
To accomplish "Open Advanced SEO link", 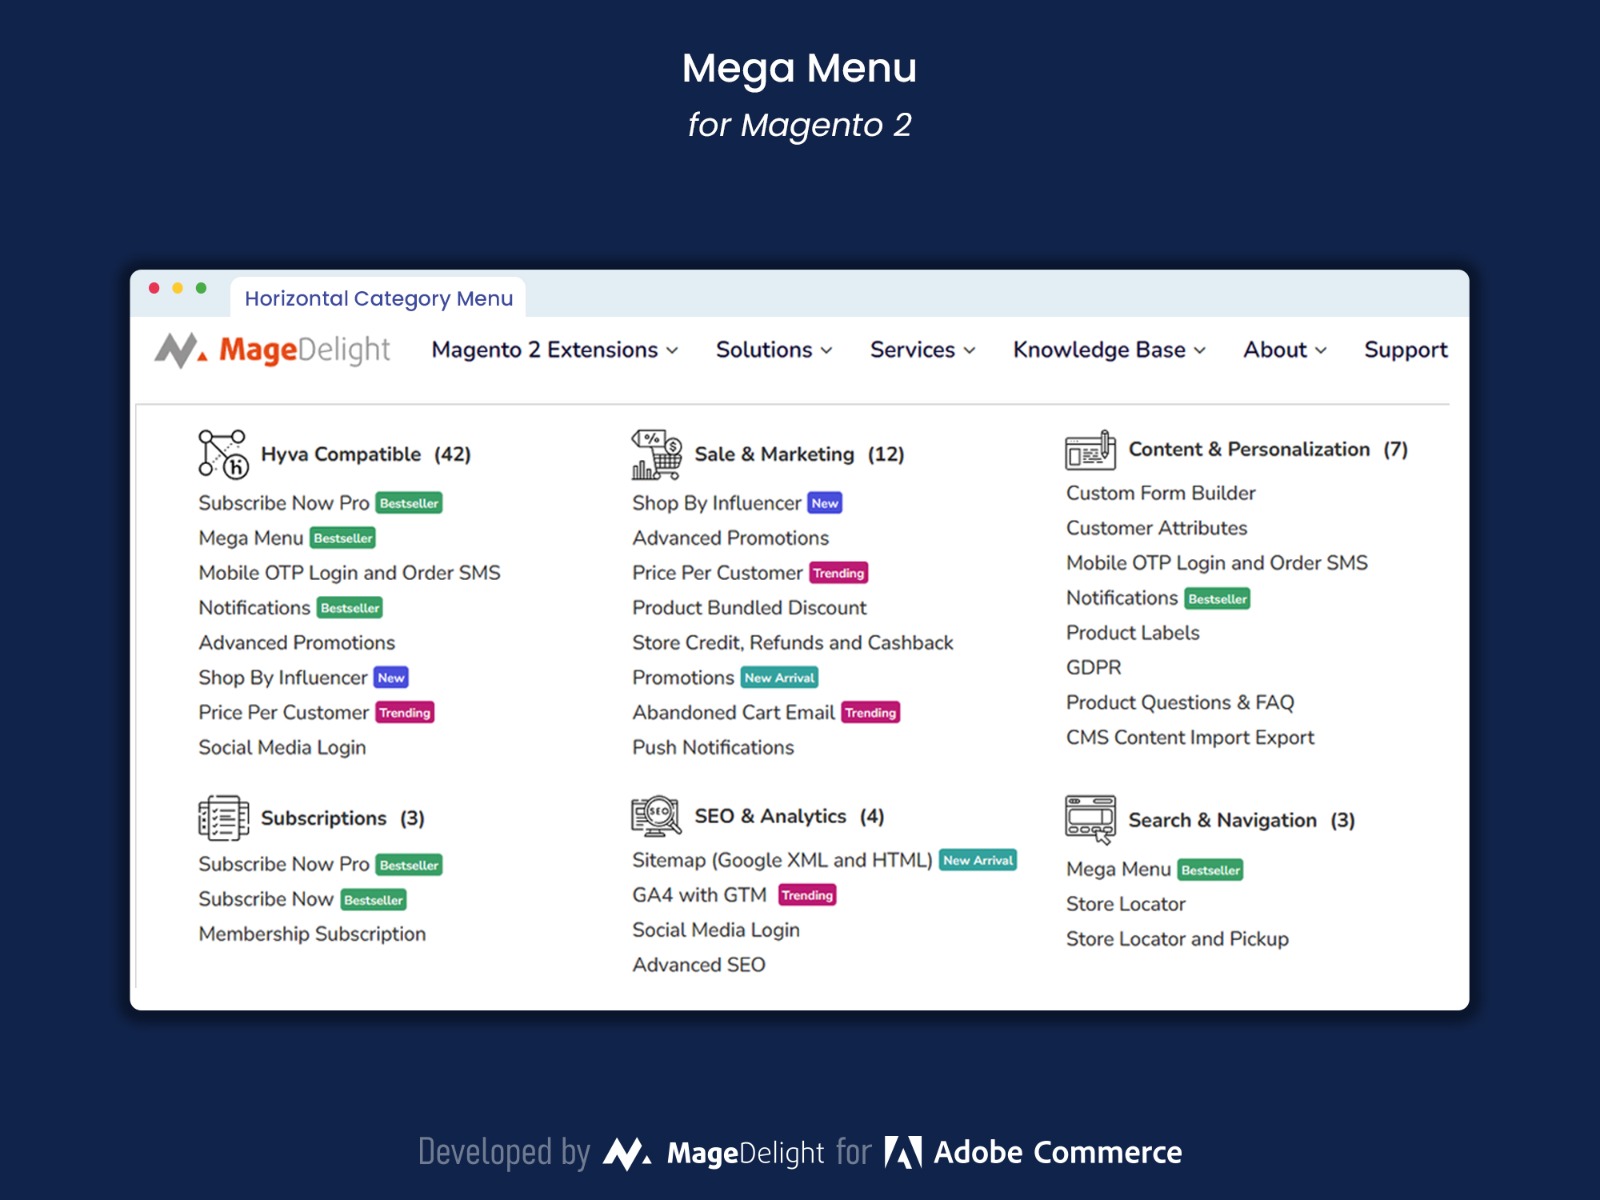I will point(699,965).
